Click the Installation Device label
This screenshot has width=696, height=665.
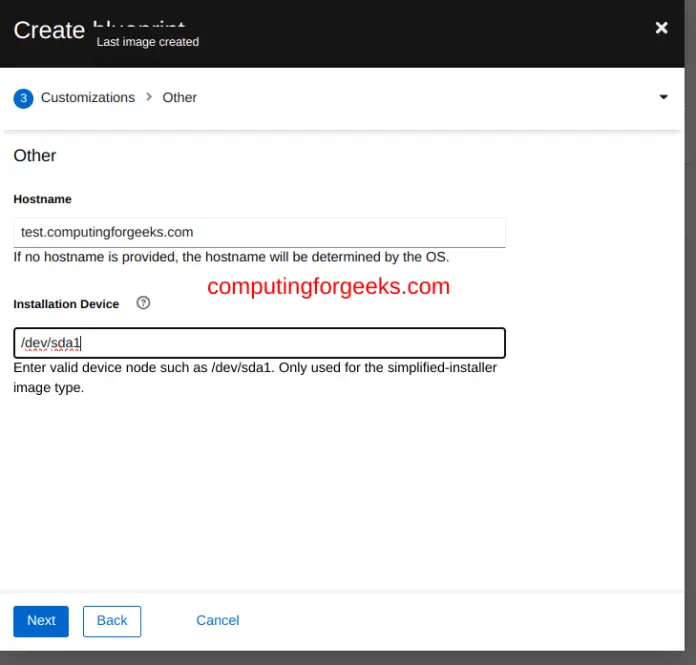point(66,304)
